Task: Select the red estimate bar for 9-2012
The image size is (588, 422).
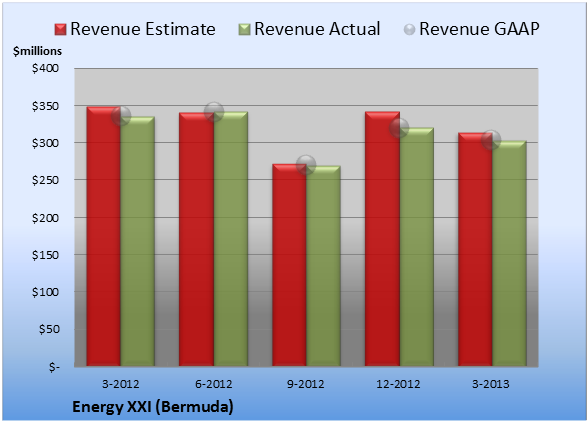Action: [x=289, y=265]
